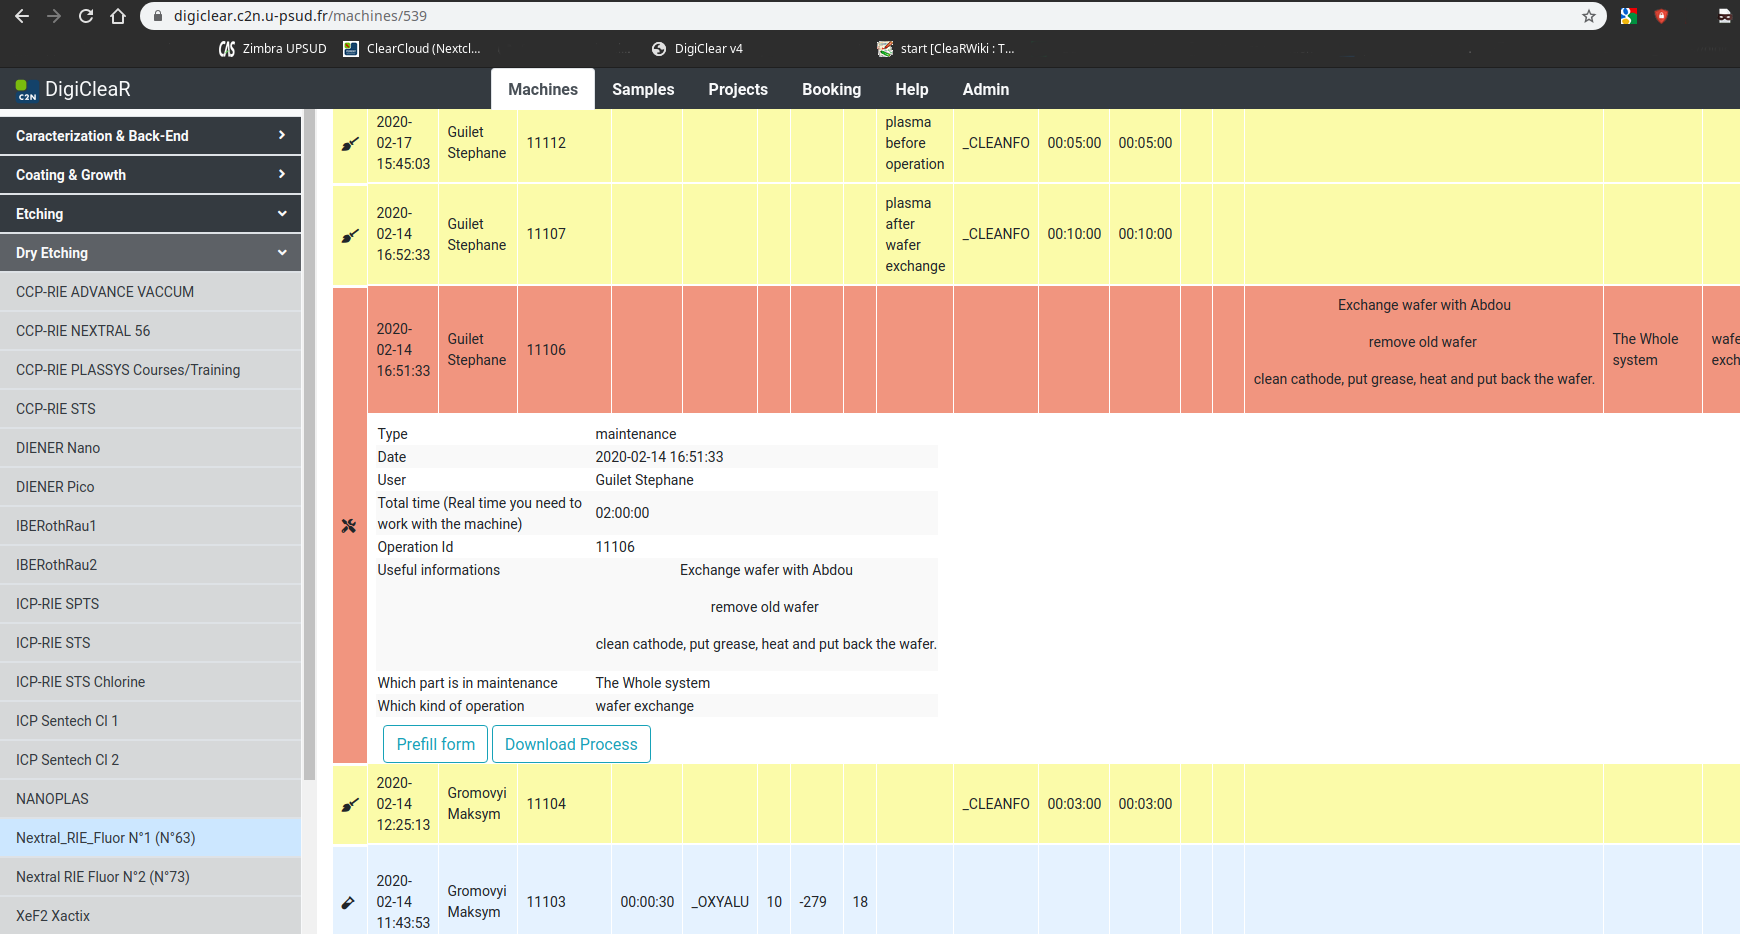Click the red shield extension icon
Screen dimensions: 1740x934
[1661, 16]
